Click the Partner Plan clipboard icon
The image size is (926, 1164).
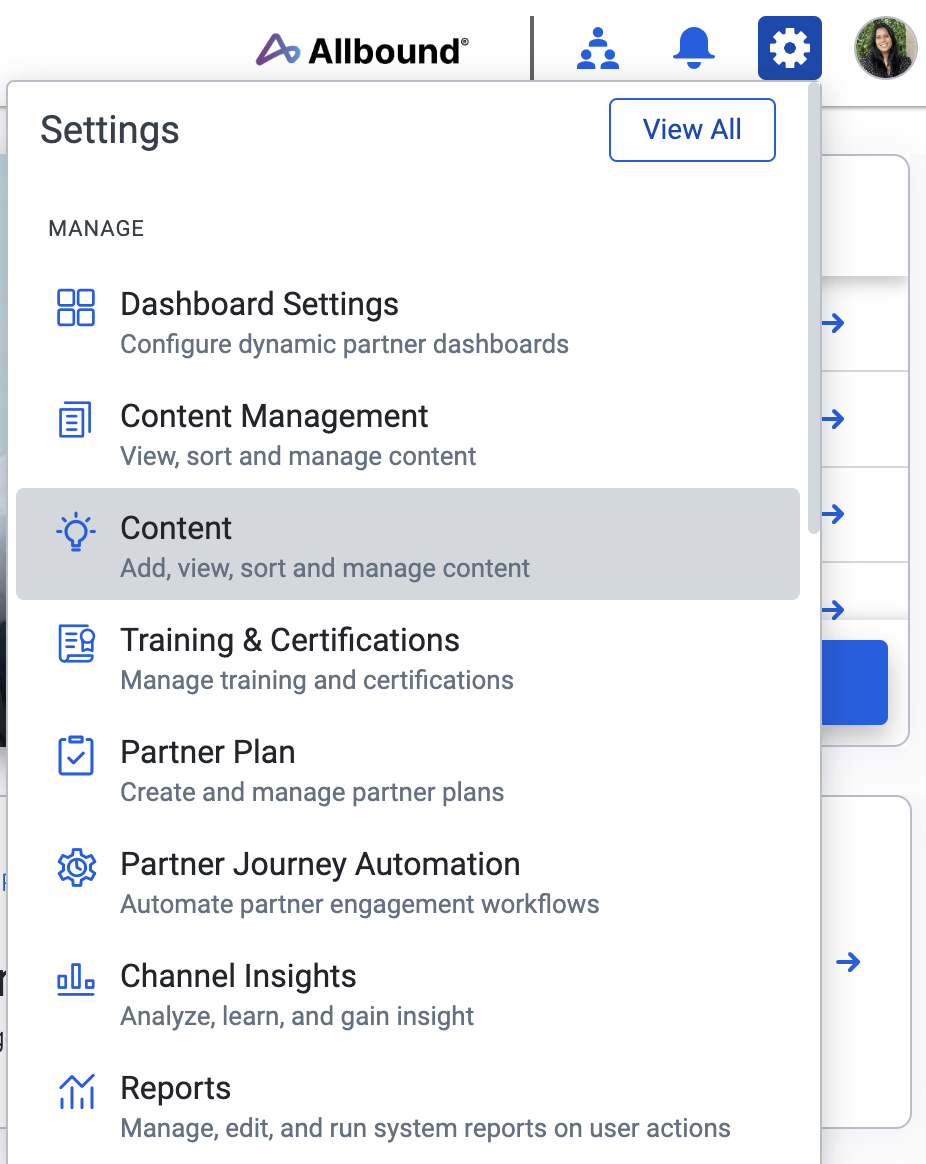pyautogui.click(x=76, y=756)
